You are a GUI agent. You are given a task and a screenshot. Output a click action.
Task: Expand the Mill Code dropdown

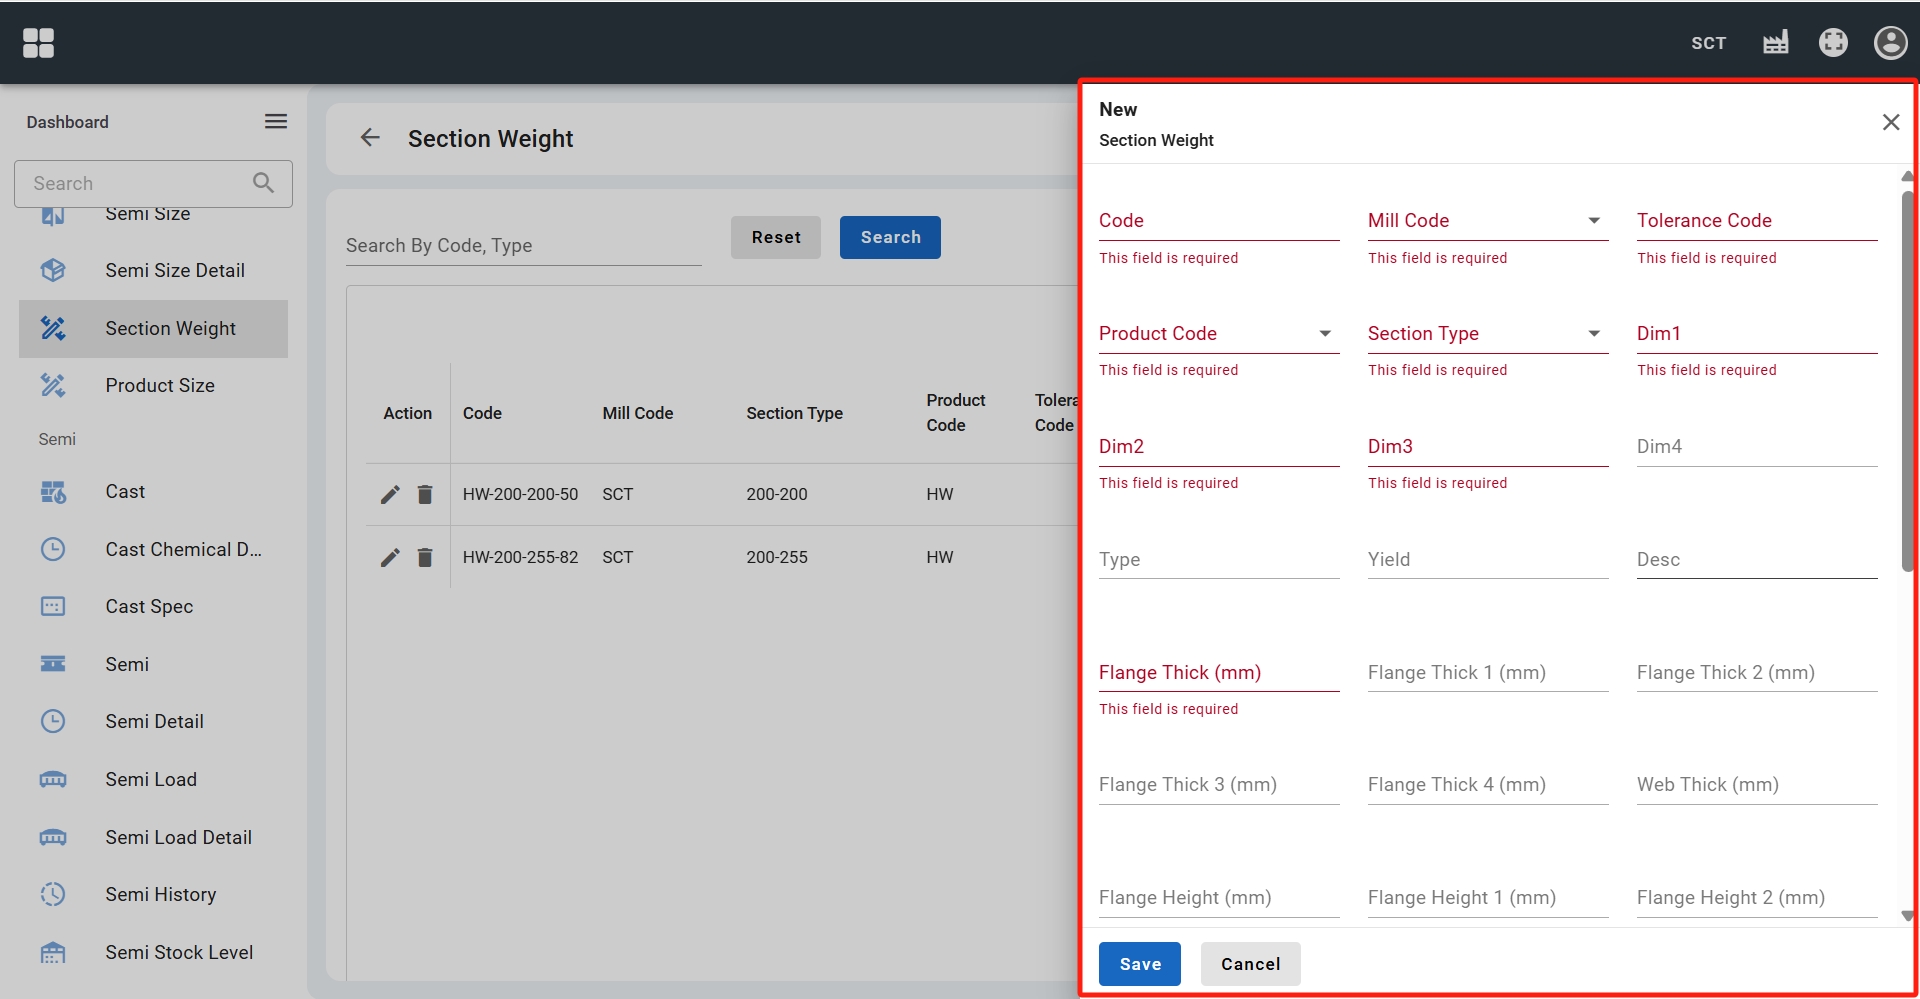click(1594, 221)
